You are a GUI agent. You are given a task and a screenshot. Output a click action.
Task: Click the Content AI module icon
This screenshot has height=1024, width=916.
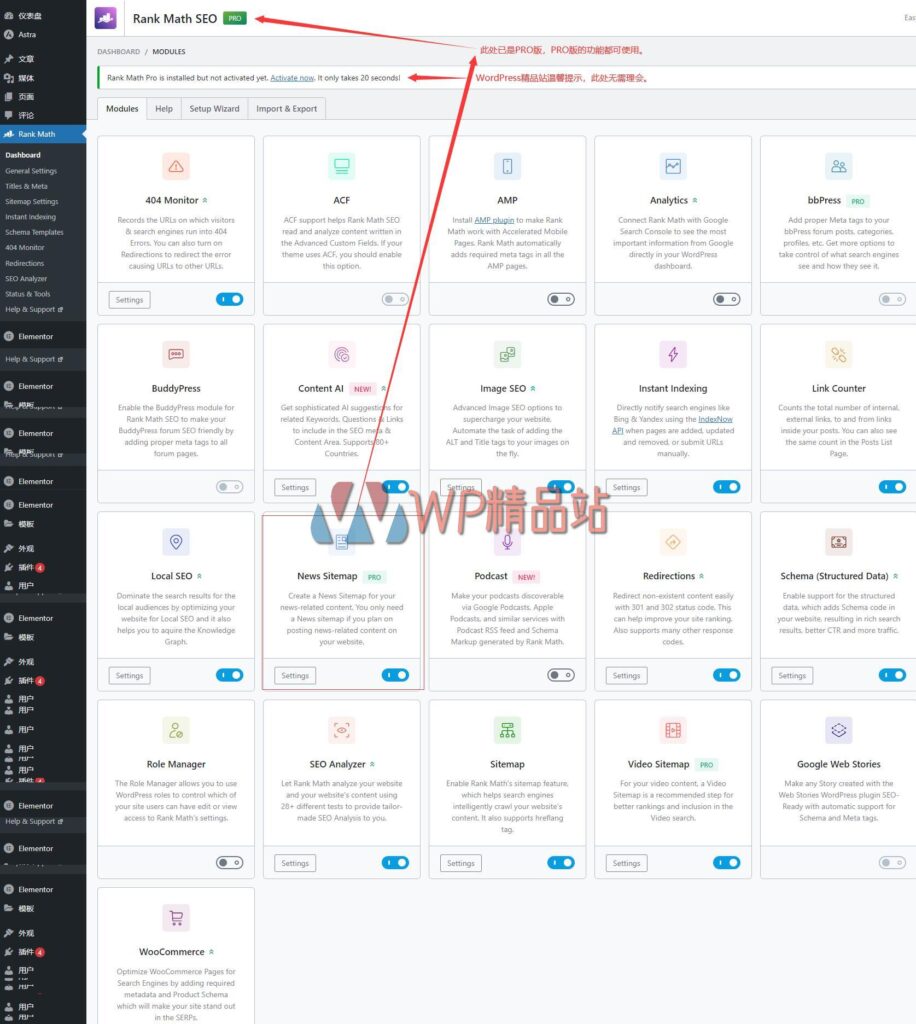pos(341,354)
